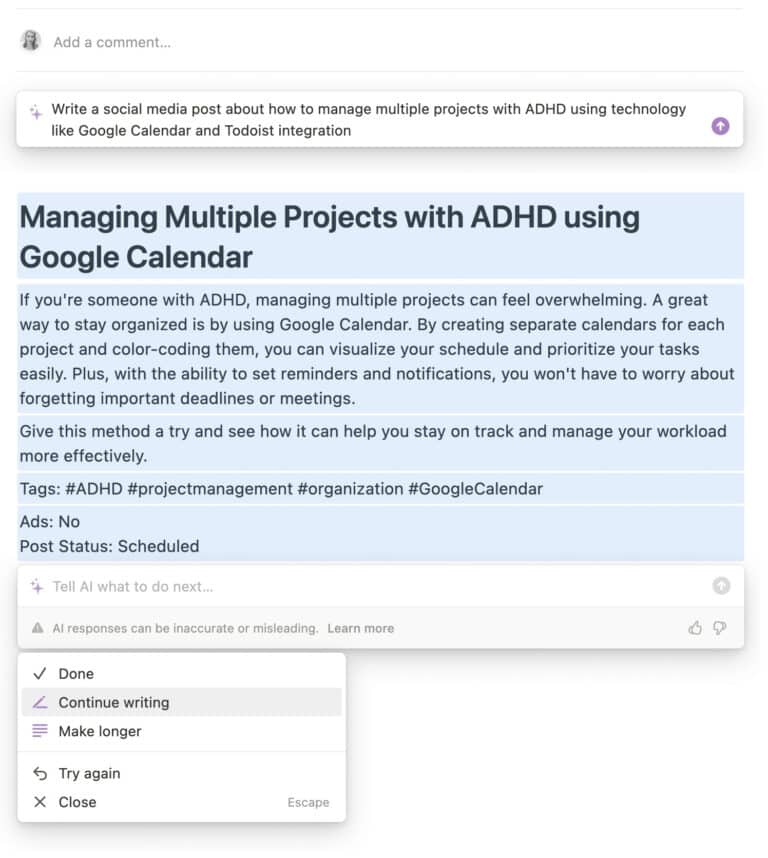This screenshot has width=768, height=858.
Task: Click the Tags line with the #ADHD hashtags
Action: click(x=281, y=489)
